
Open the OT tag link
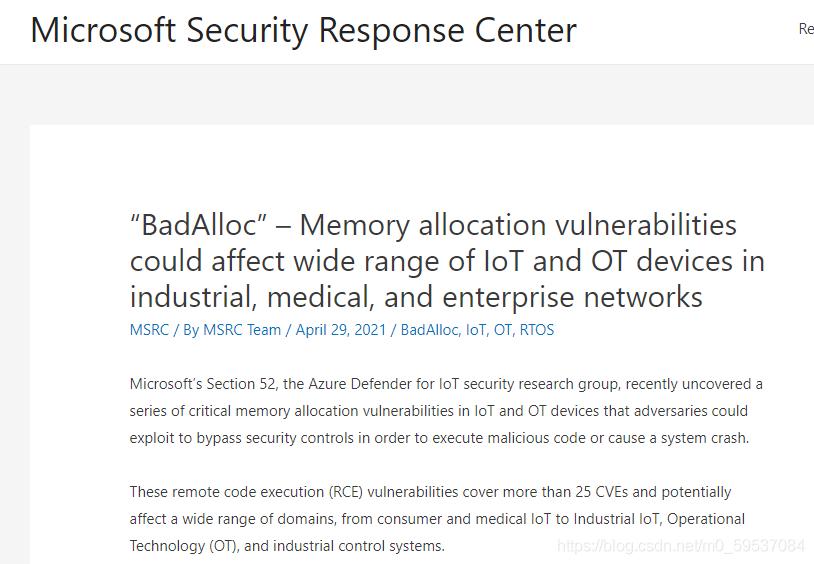[x=503, y=330]
